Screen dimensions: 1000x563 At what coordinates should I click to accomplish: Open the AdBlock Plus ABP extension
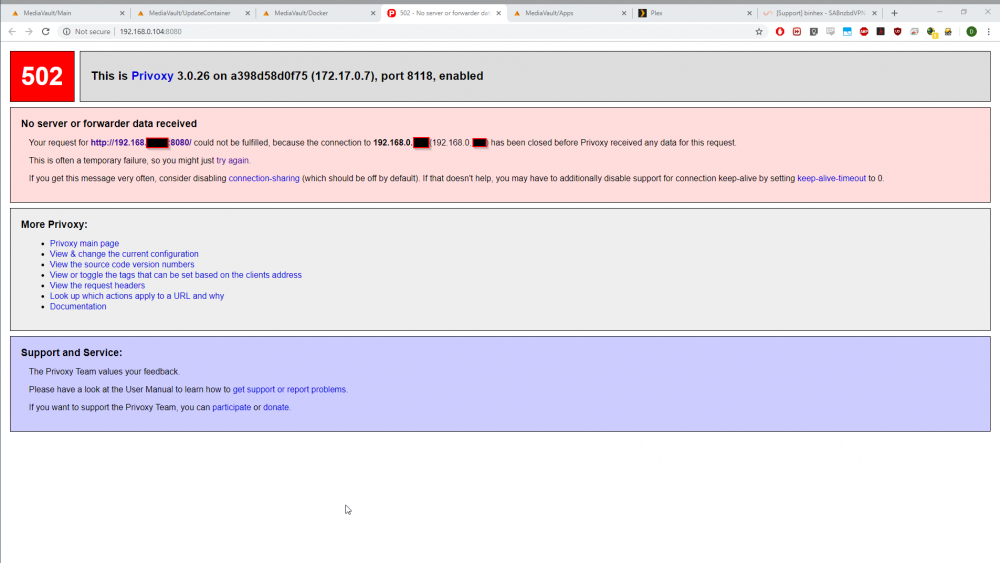[864, 31]
